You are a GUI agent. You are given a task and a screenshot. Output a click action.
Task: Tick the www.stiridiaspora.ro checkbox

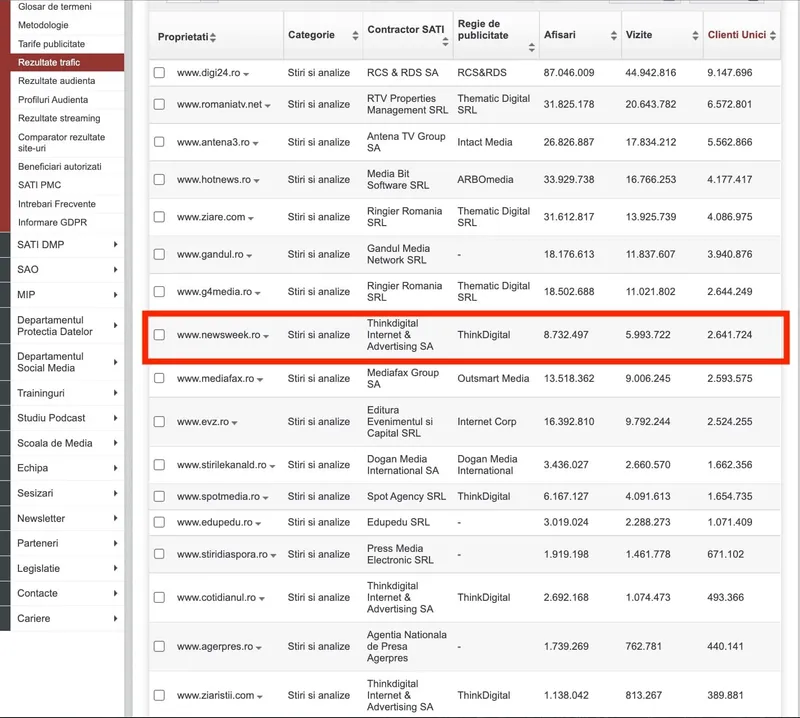[x=159, y=554]
